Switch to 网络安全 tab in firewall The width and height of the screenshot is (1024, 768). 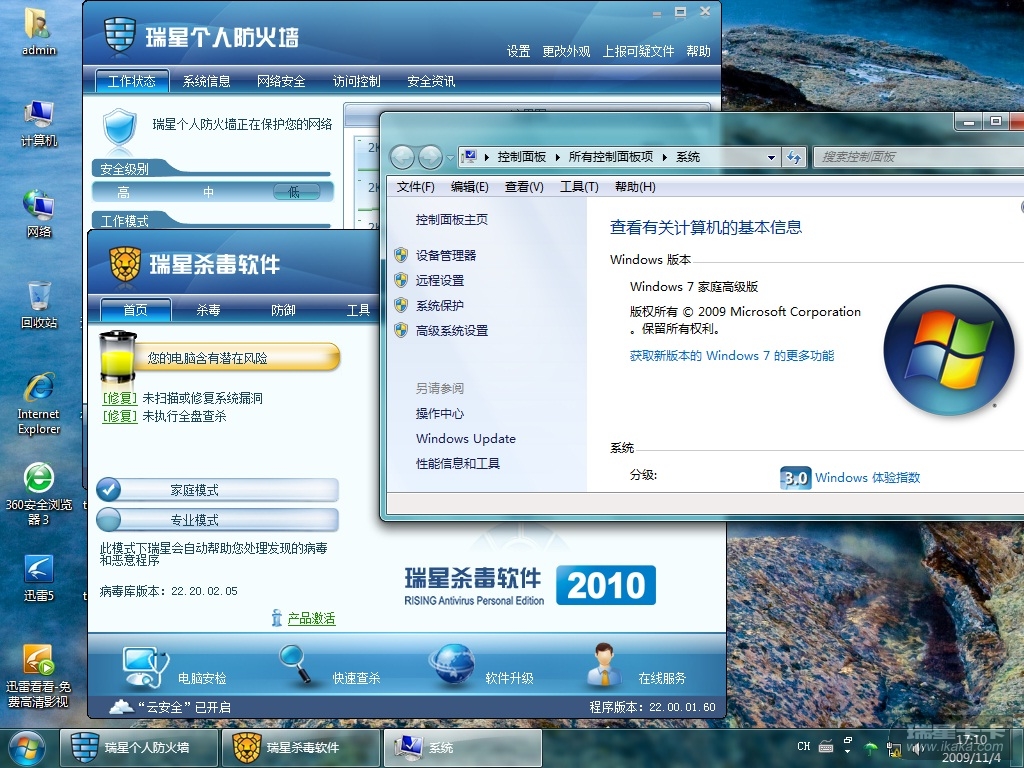(x=281, y=81)
